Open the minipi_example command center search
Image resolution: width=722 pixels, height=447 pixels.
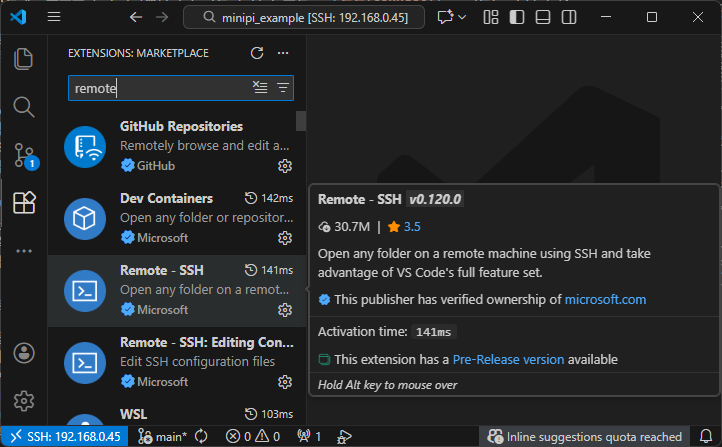point(304,17)
